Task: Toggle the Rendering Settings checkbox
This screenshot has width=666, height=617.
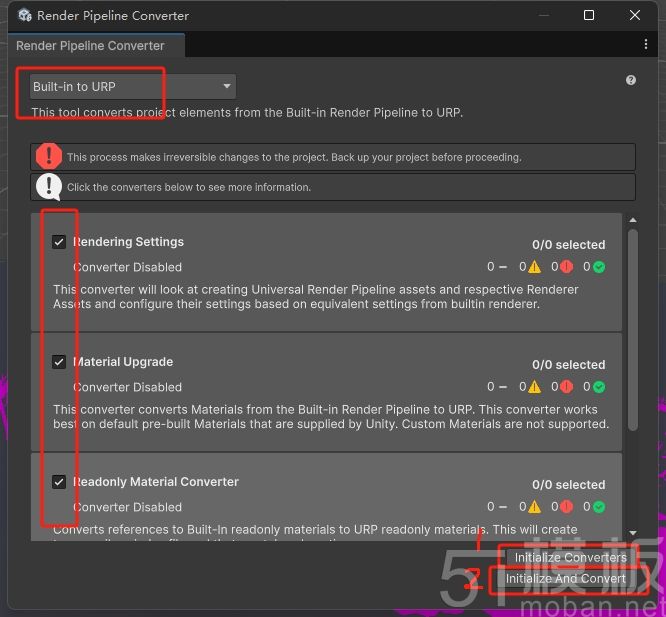Action: click(x=59, y=242)
